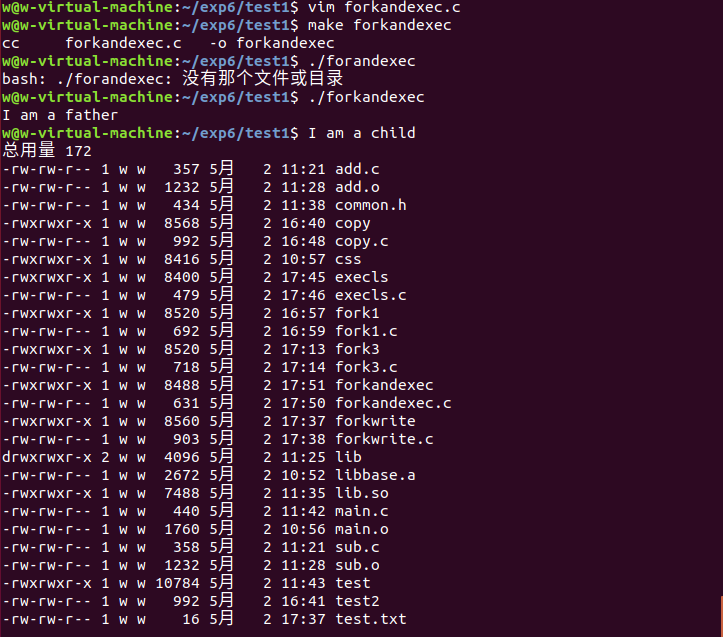Image resolution: width=723 pixels, height=637 pixels.
Task: Click the 'vim forkandexec.c' command text
Action: (384, 7)
